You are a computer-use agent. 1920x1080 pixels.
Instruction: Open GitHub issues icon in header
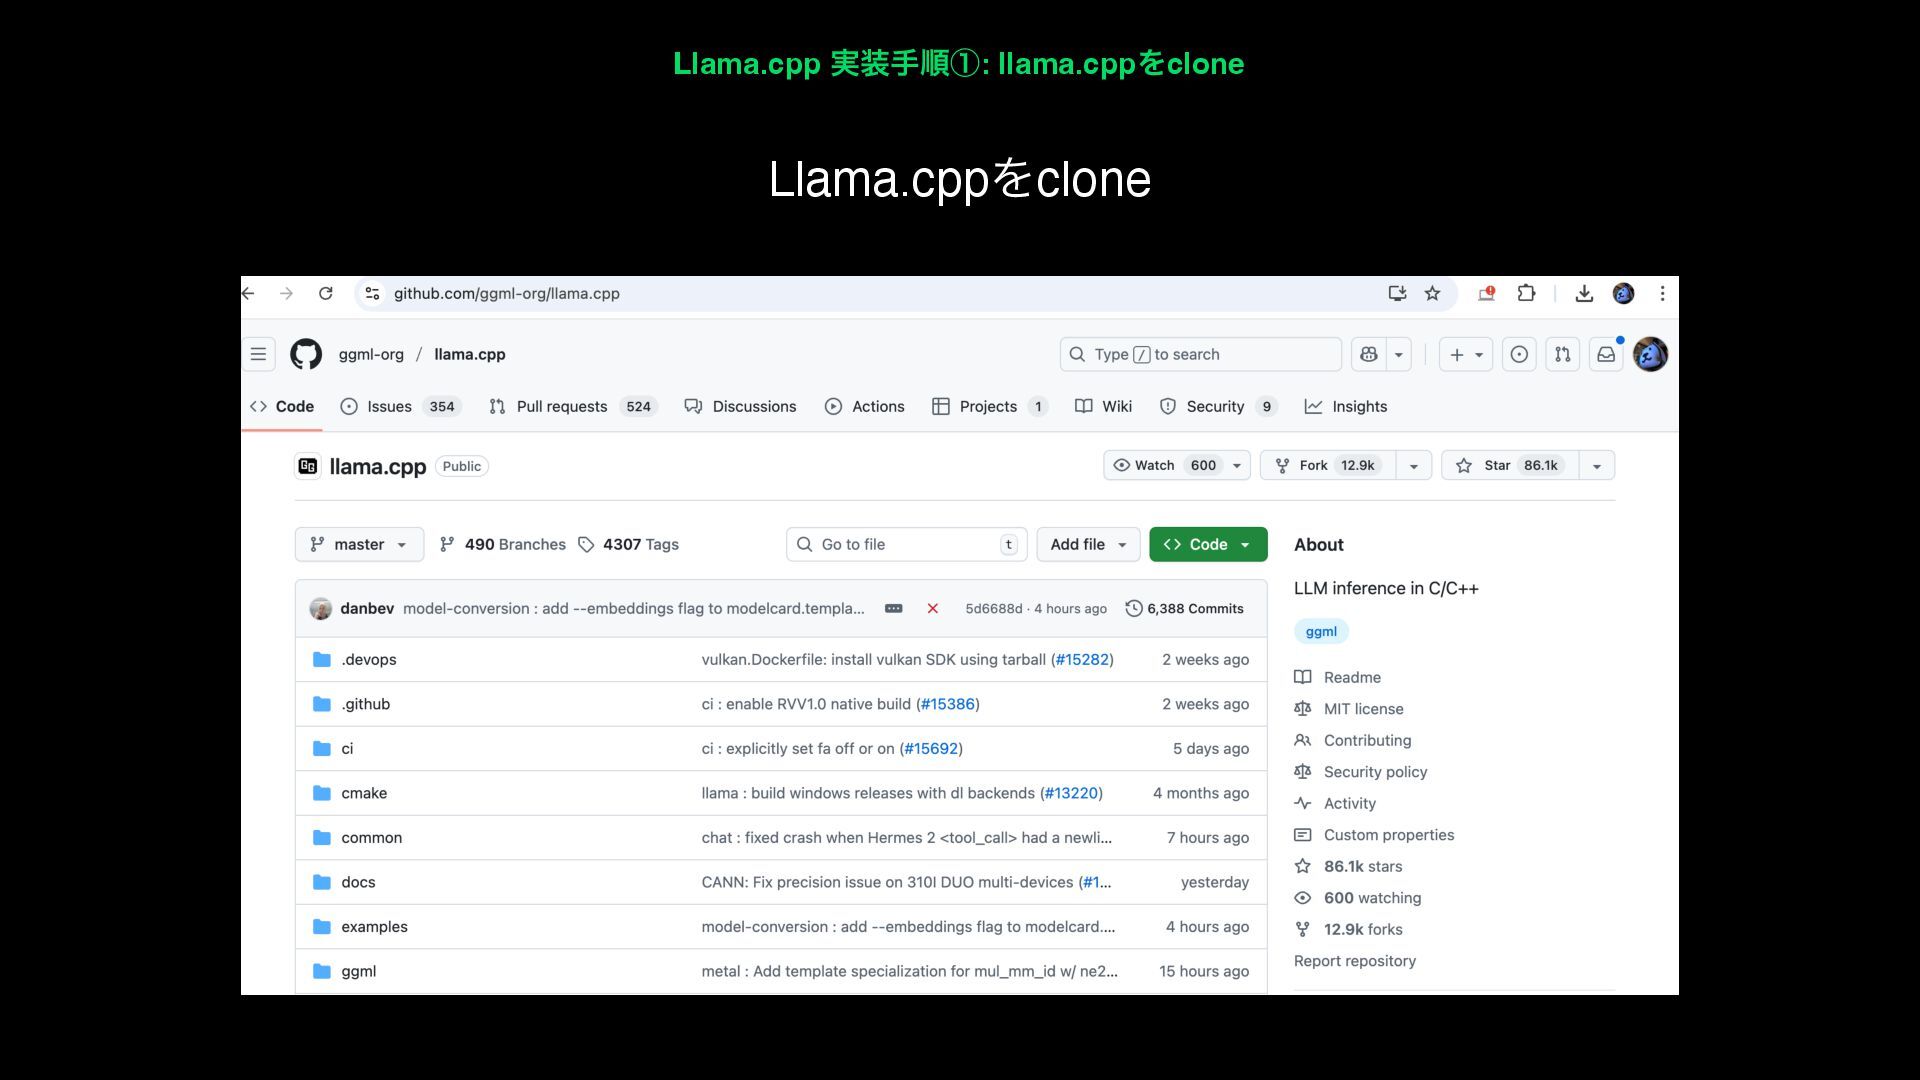(x=1519, y=354)
